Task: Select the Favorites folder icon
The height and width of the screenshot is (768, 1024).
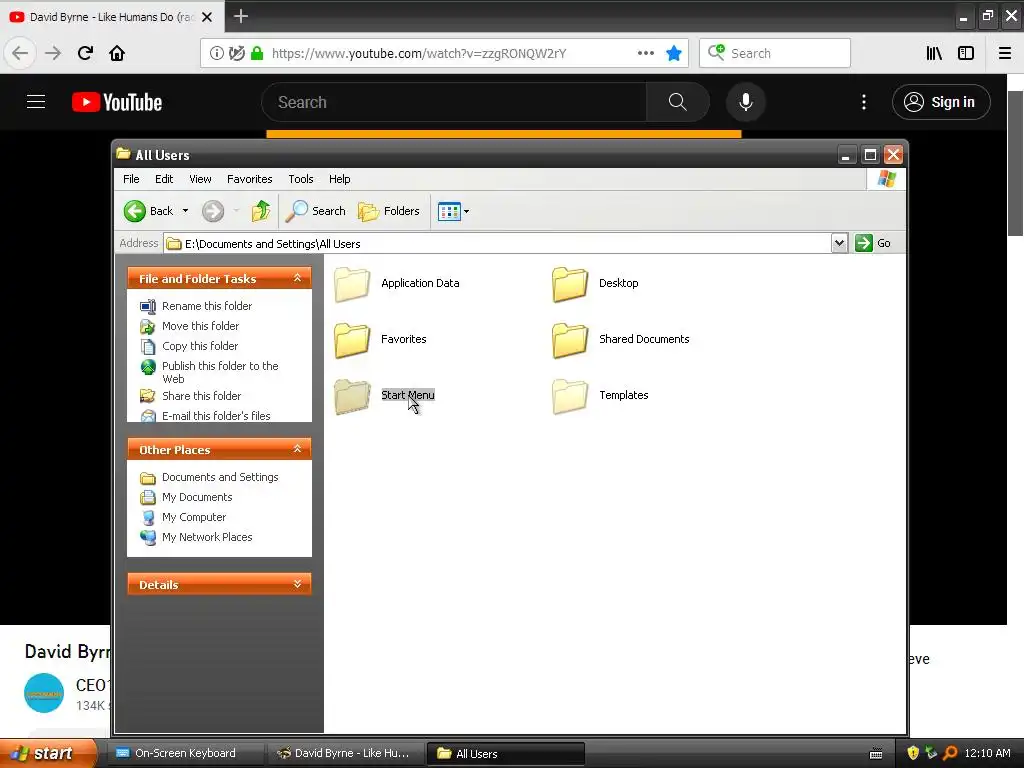Action: pyautogui.click(x=352, y=340)
